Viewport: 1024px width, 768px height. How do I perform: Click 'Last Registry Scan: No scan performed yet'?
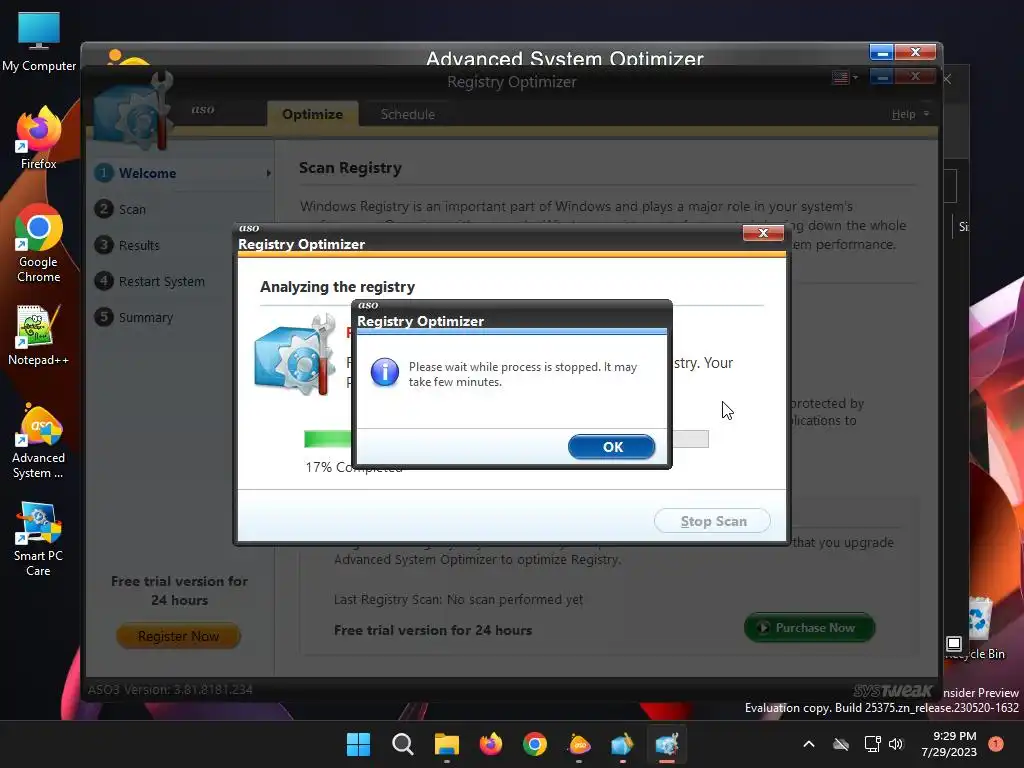tap(458, 600)
